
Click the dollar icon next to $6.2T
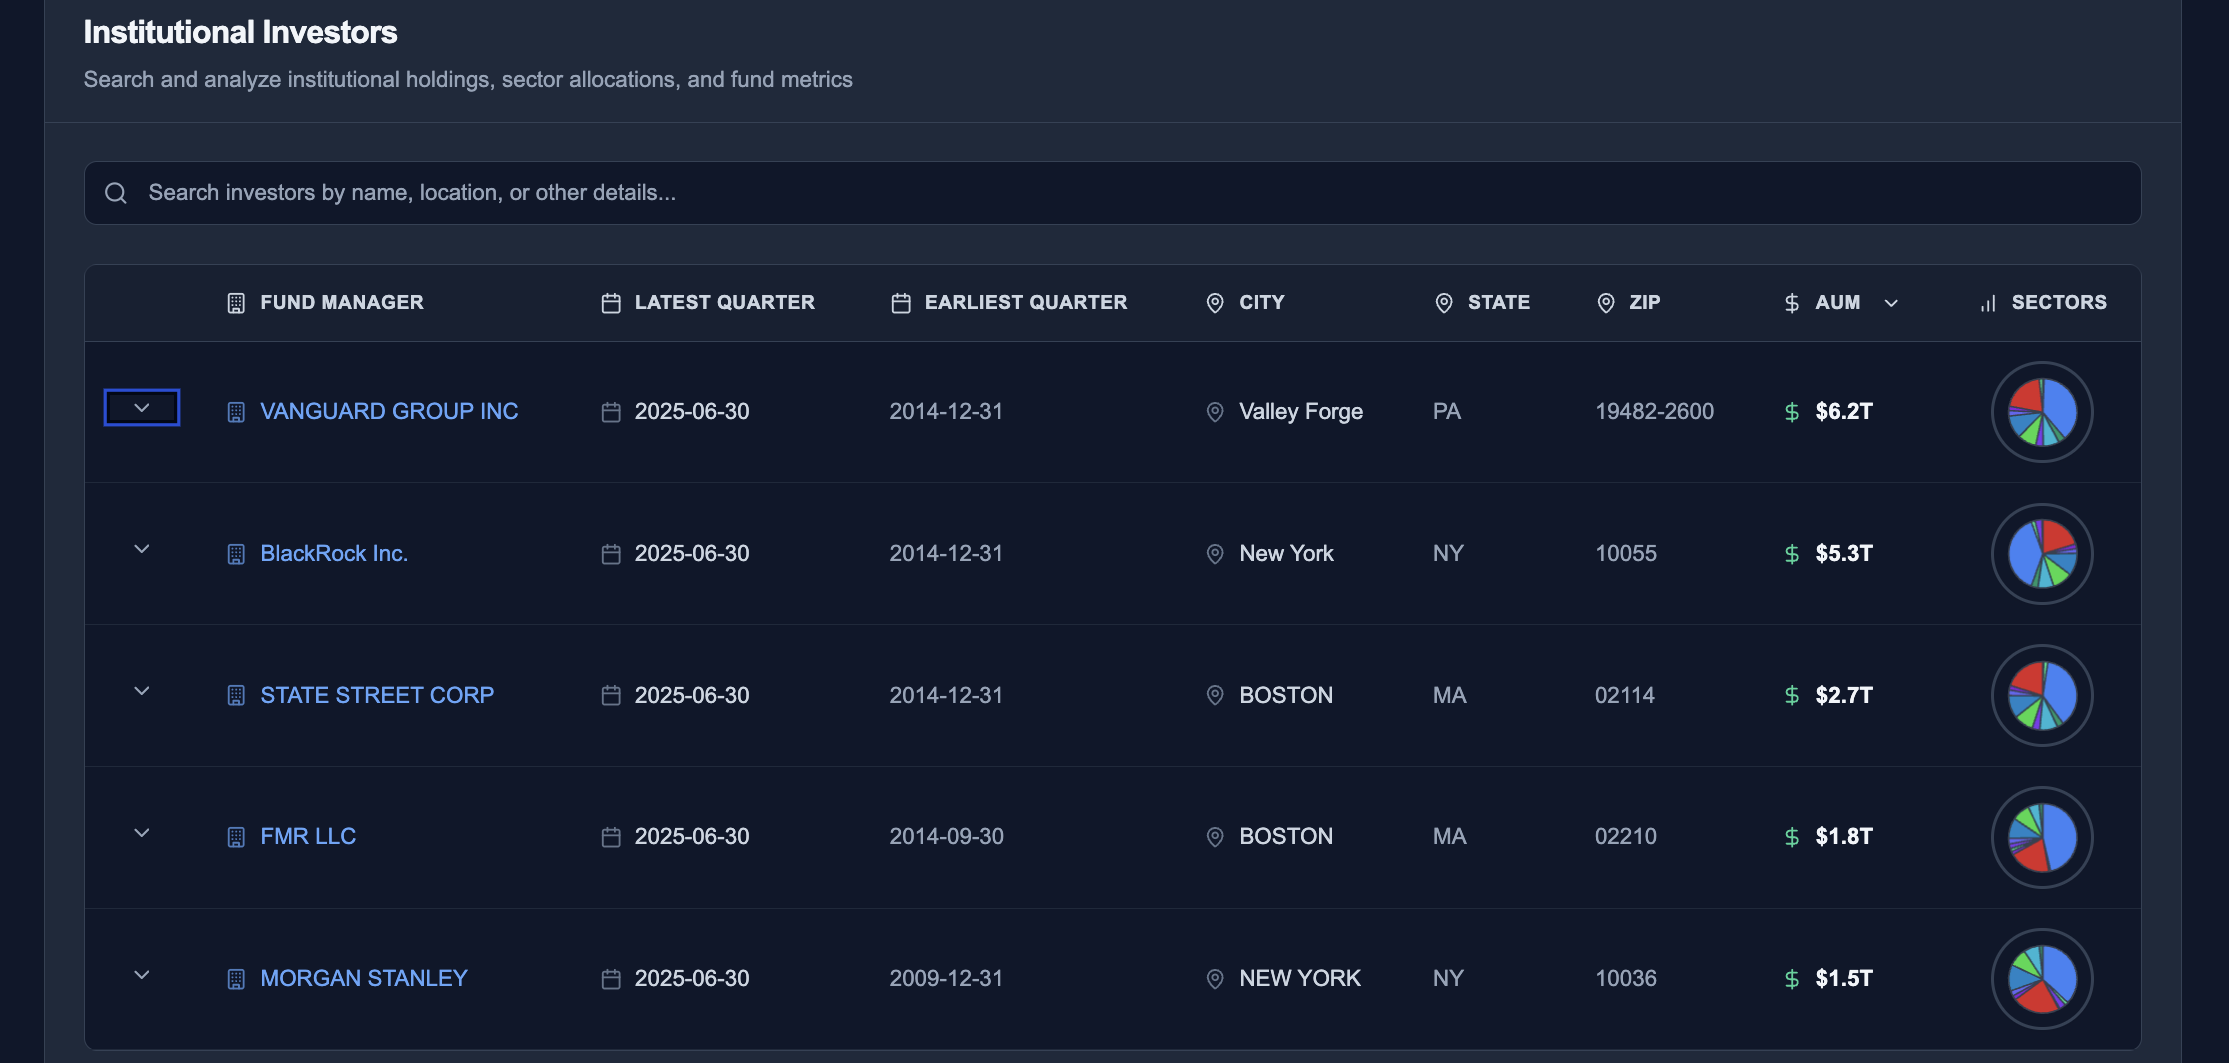pyautogui.click(x=1790, y=411)
